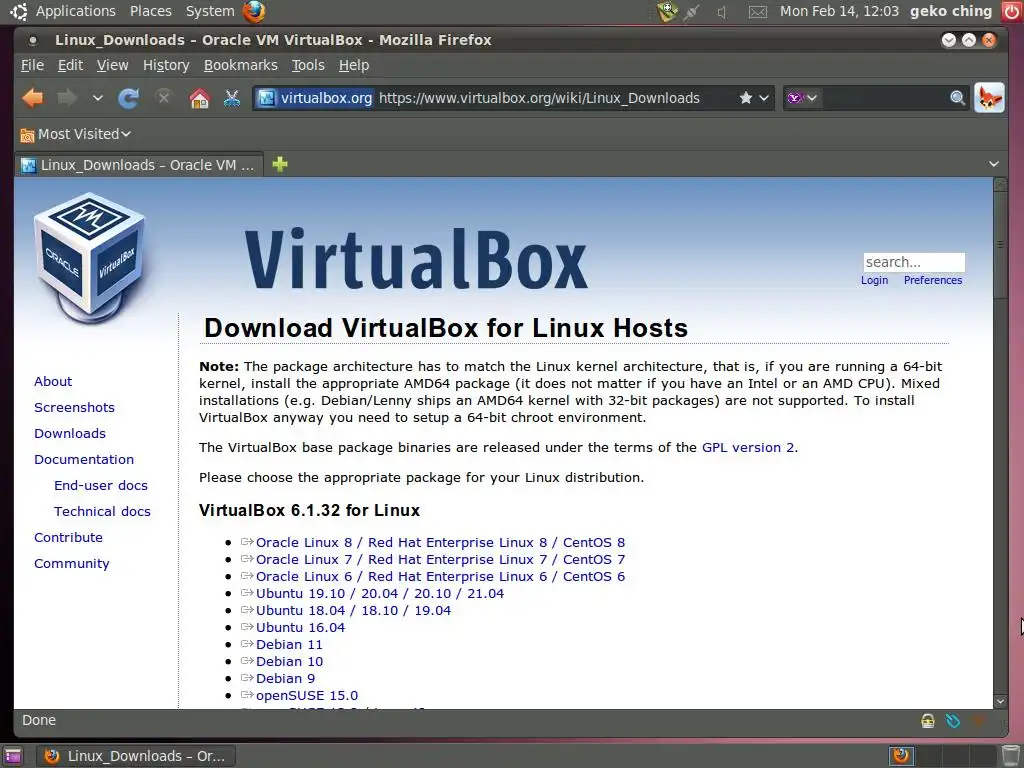Click the red power button in panel

(x=1011, y=11)
